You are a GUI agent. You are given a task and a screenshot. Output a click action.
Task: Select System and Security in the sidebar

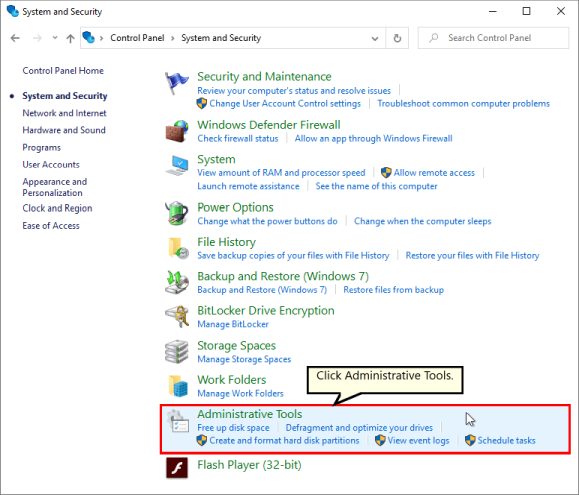point(65,96)
